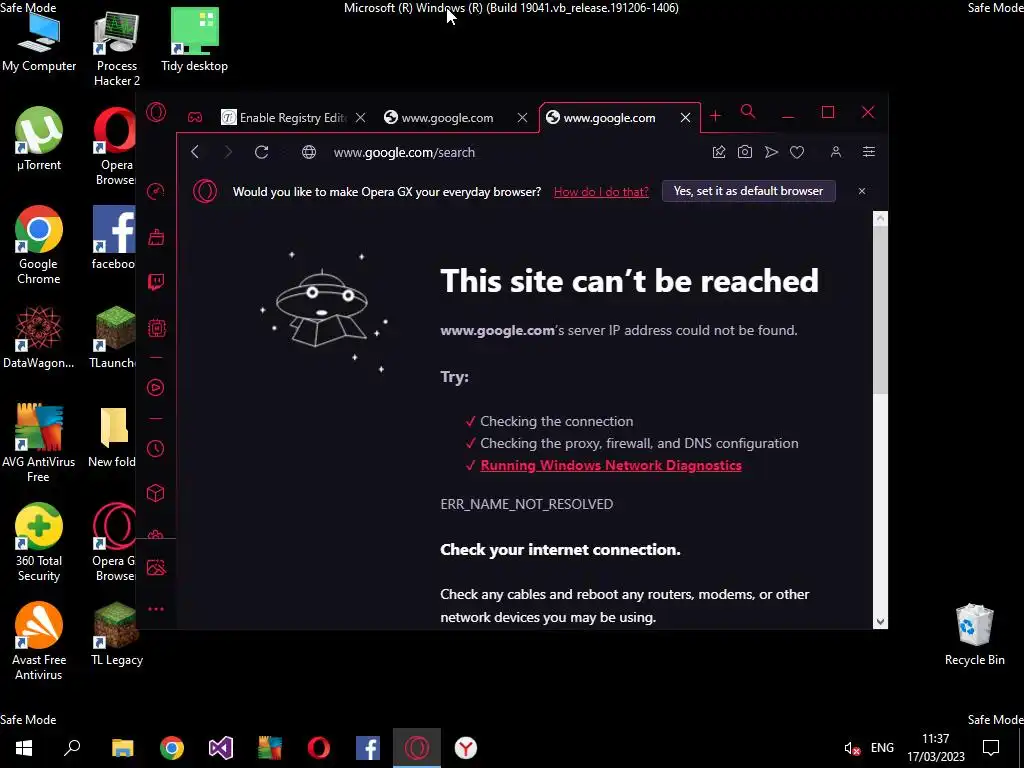Open Twitch panel in the sidebar

click(x=156, y=281)
